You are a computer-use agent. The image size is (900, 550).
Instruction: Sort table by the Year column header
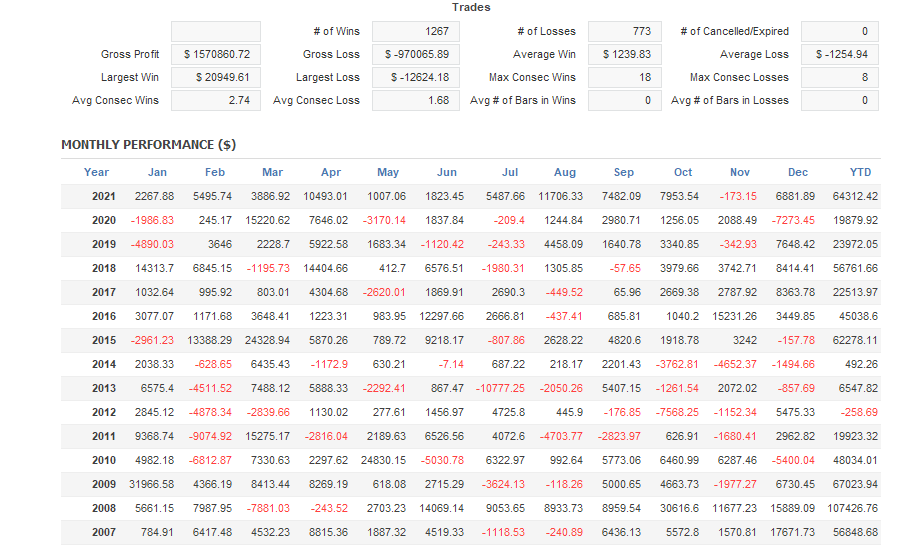pyautogui.click(x=97, y=172)
